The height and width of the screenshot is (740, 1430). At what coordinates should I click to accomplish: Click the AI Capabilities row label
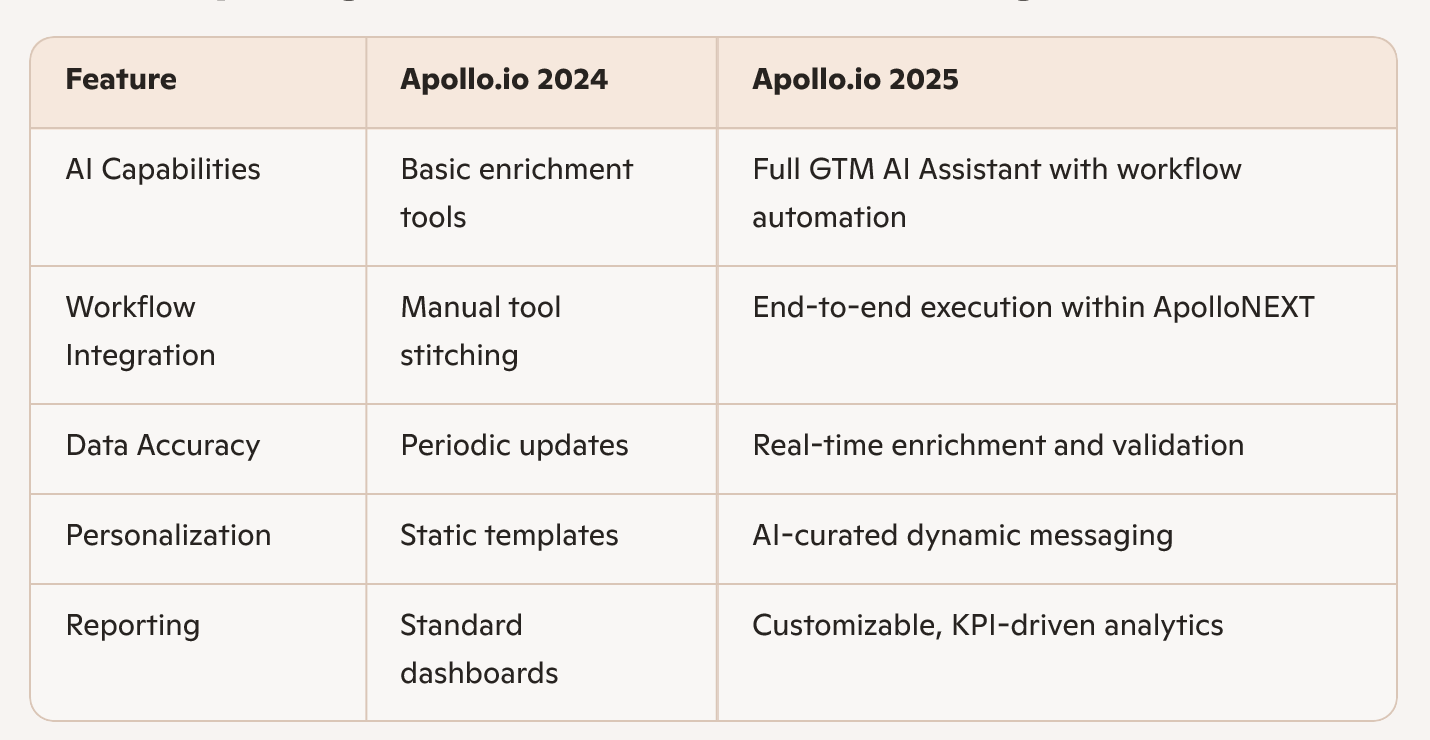(163, 169)
